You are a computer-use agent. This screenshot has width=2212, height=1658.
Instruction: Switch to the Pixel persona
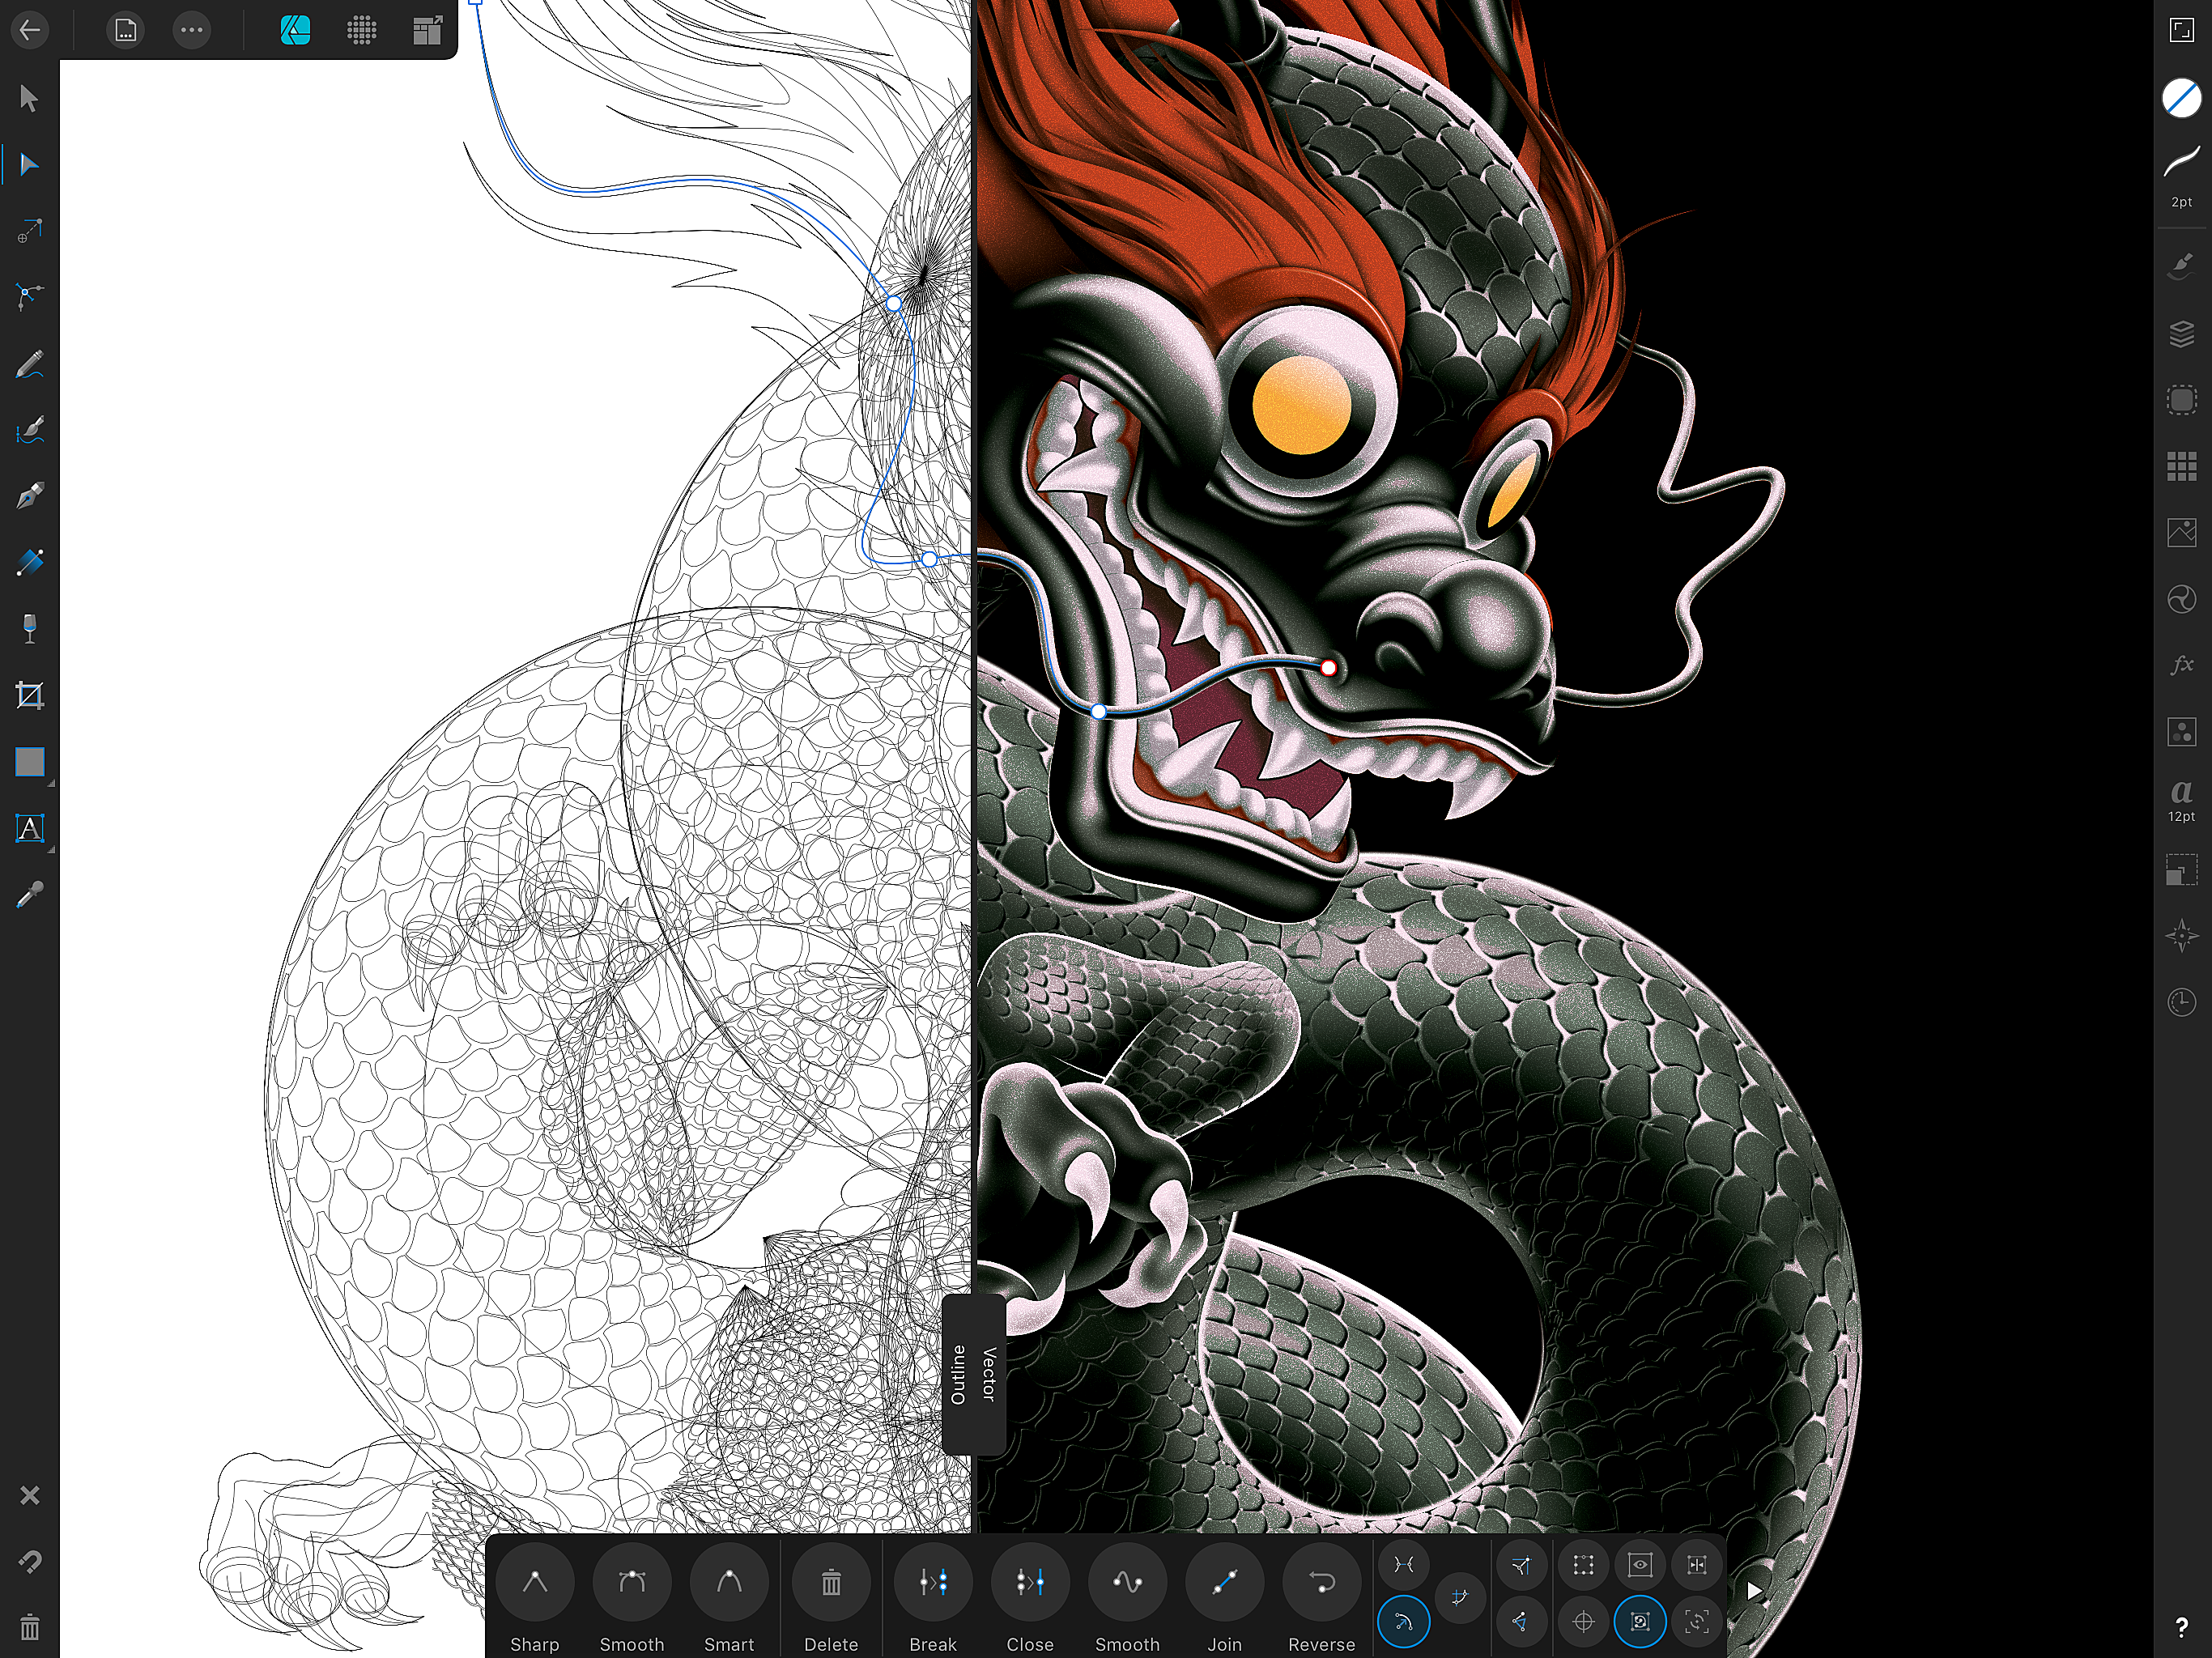click(361, 30)
